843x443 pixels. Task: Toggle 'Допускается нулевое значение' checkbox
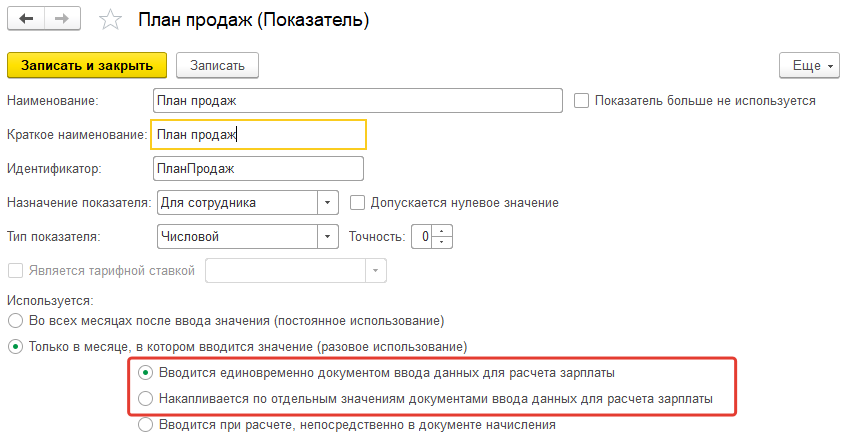click(358, 202)
